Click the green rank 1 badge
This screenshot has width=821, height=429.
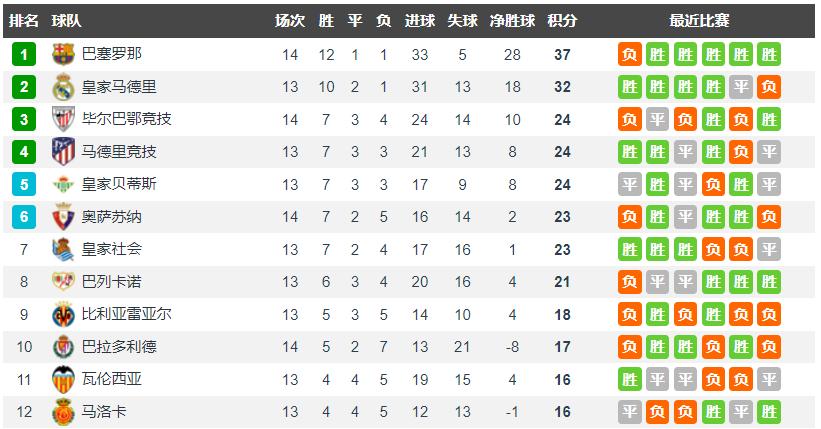[x=24, y=55]
